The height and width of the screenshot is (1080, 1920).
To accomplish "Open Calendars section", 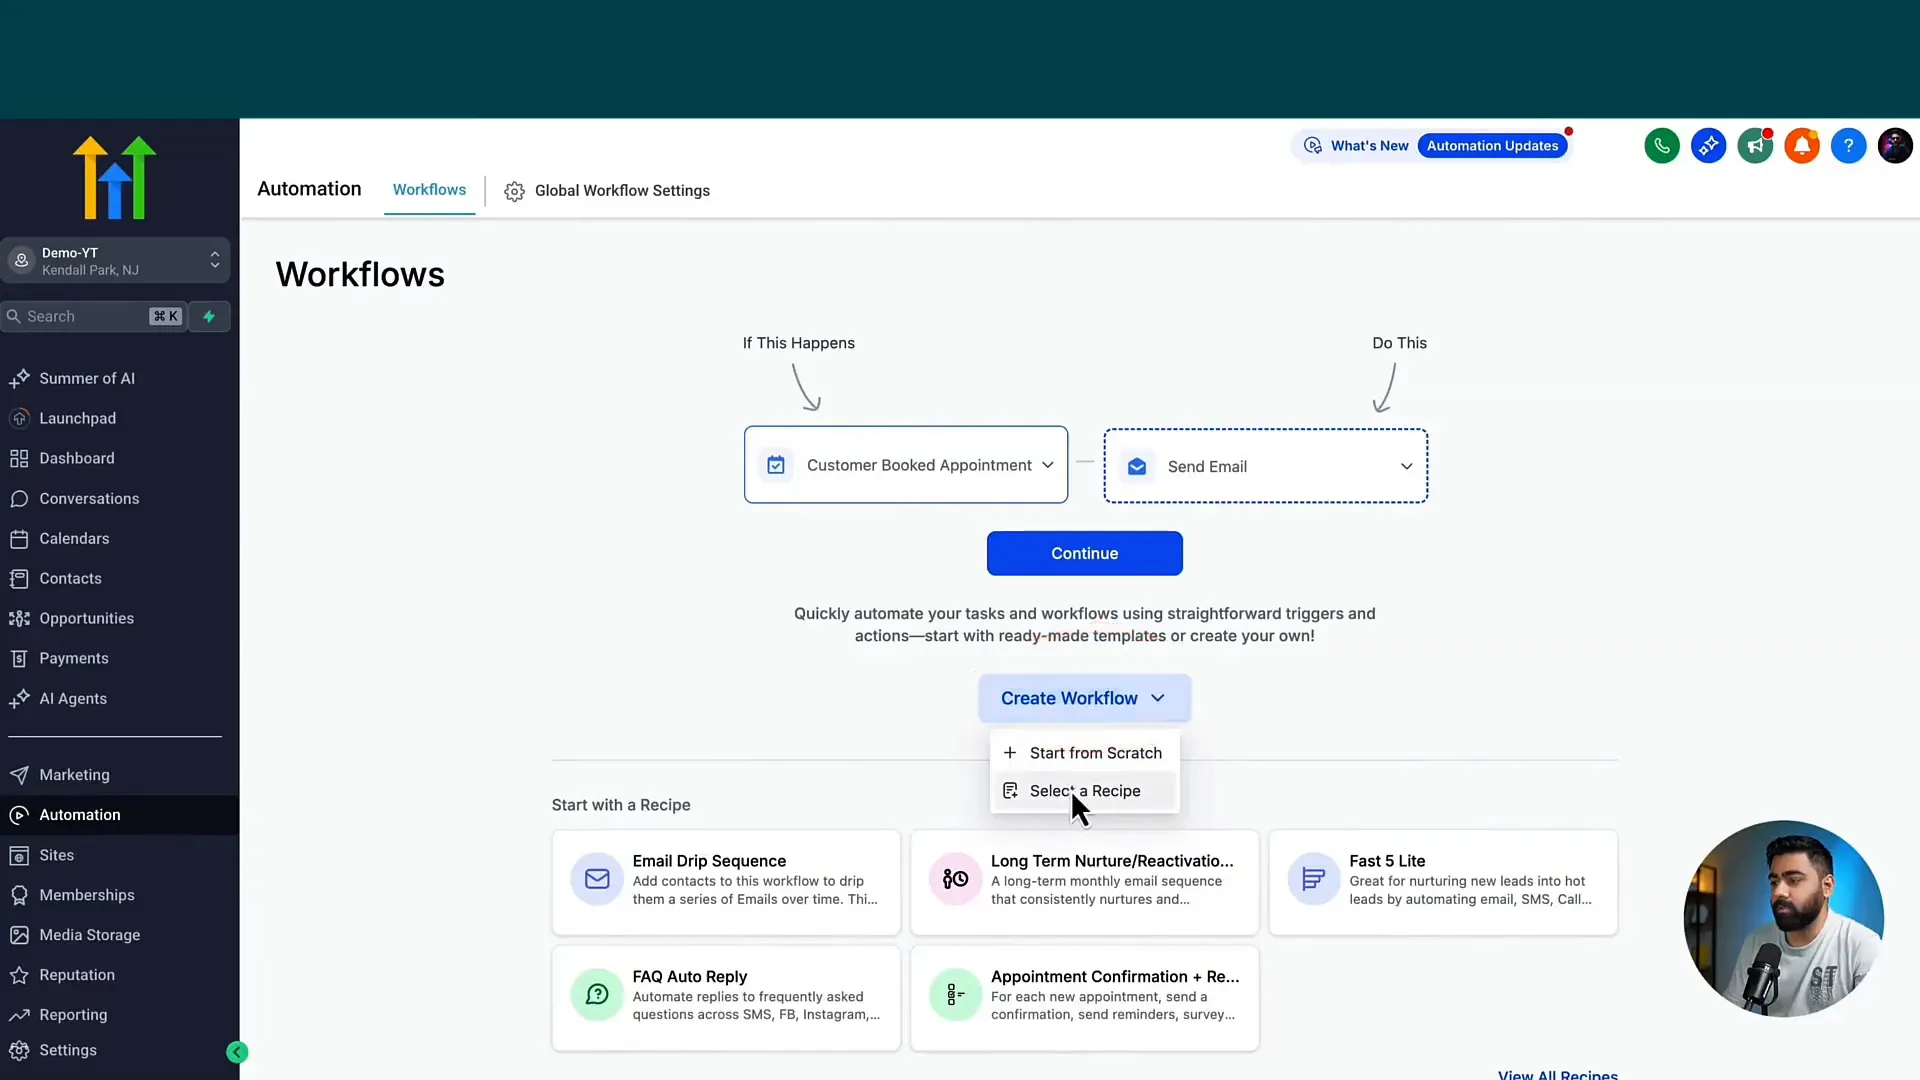I will point(74,538).
